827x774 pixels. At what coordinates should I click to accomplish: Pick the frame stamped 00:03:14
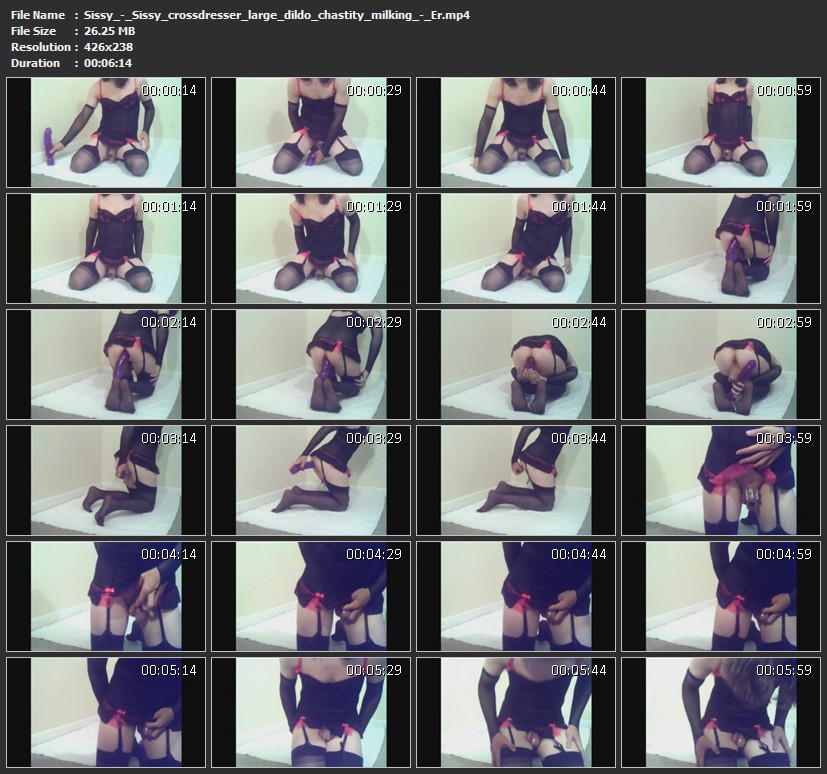point(106,480)
